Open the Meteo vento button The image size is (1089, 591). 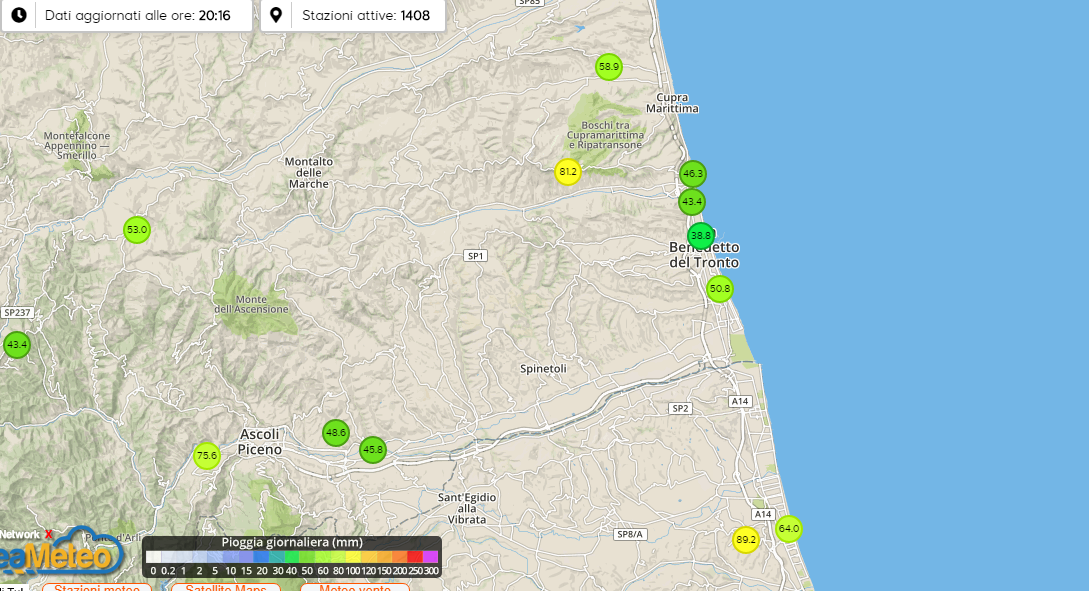pyautogui.click(x=354, y=587)
